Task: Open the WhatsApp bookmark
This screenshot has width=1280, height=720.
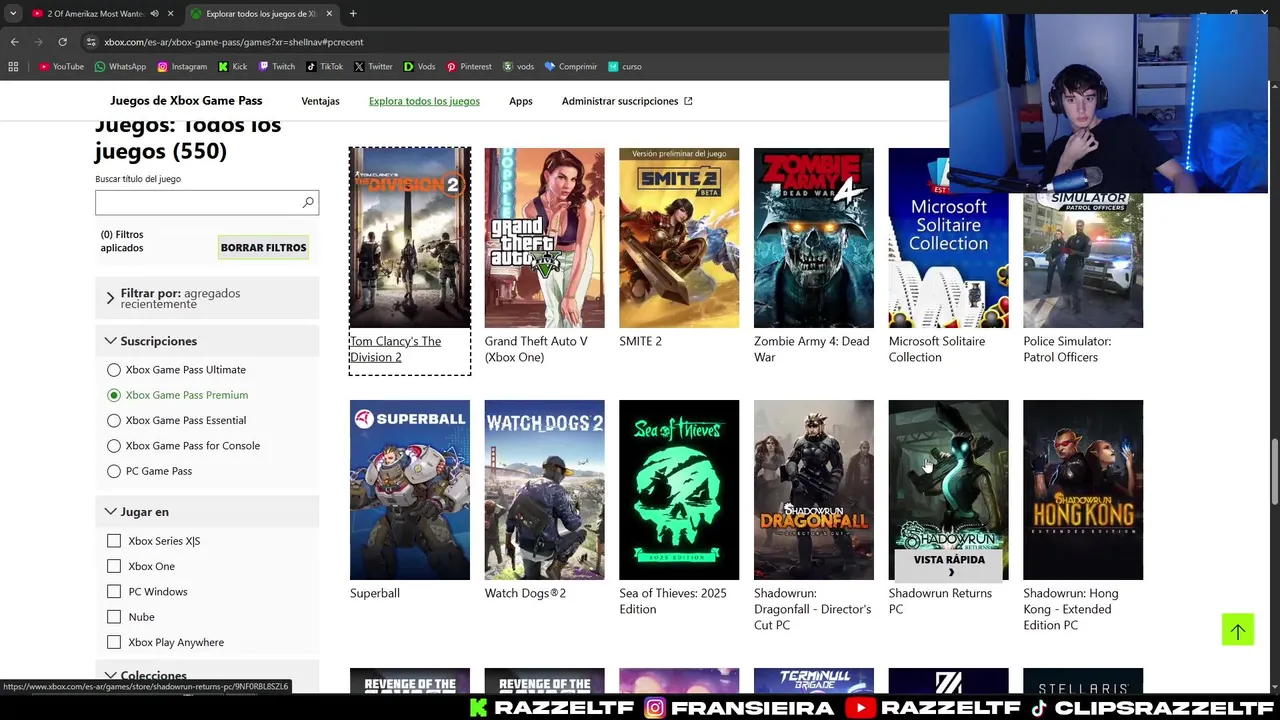Action: coord(120,67)
